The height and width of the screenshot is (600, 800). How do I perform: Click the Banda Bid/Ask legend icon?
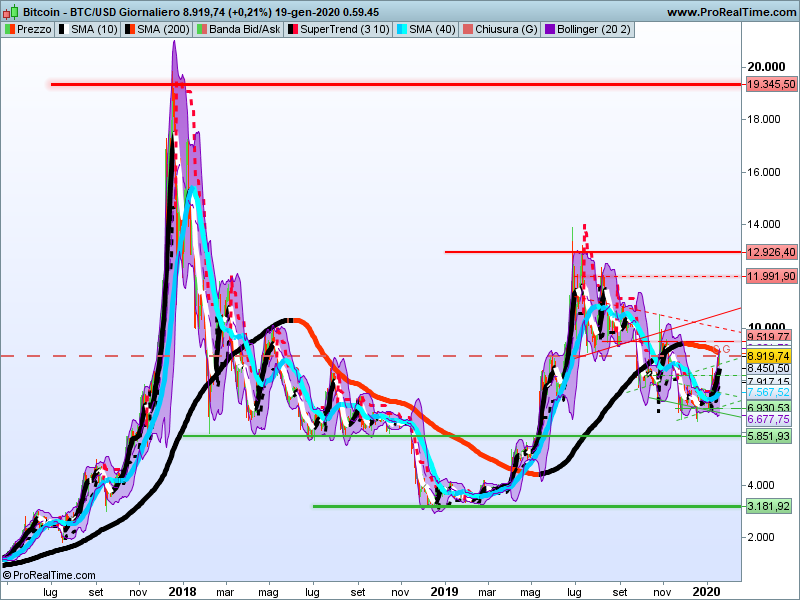click(x=203, y=30)
